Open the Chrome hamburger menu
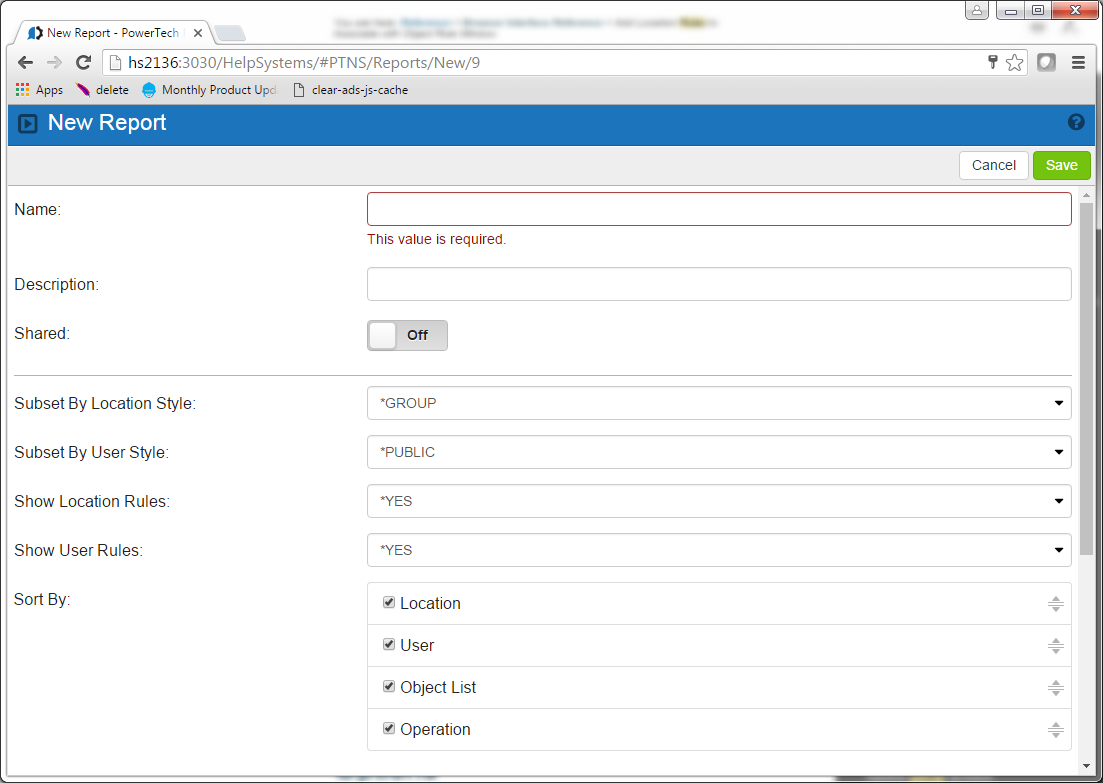Viewport: 1103px width, 783px height. pos(1078,63)
